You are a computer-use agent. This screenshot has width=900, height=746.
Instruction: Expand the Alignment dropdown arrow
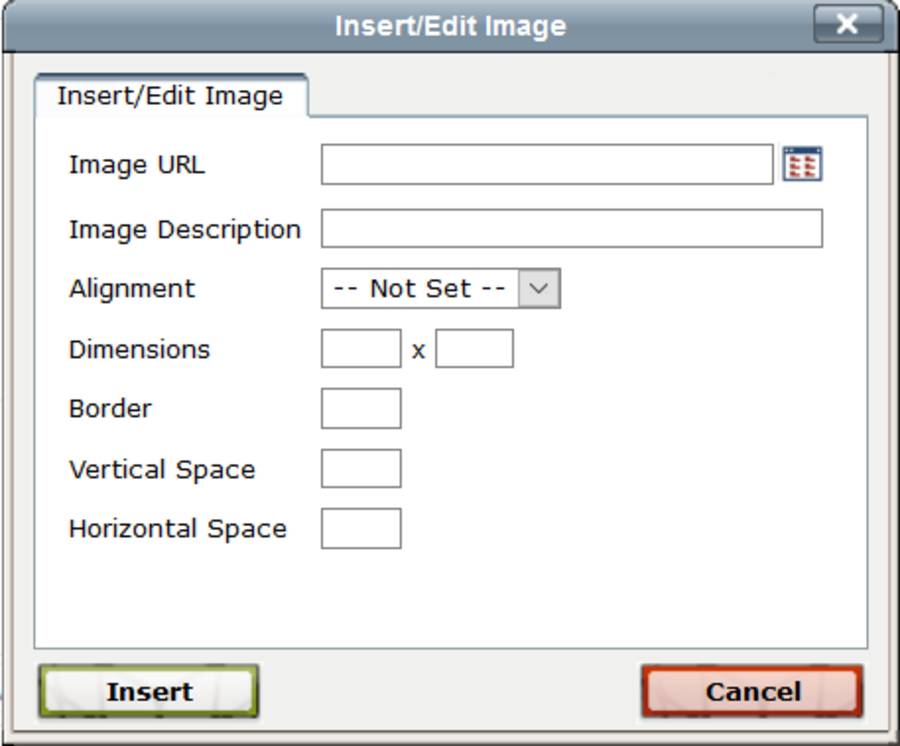(539, 288)
